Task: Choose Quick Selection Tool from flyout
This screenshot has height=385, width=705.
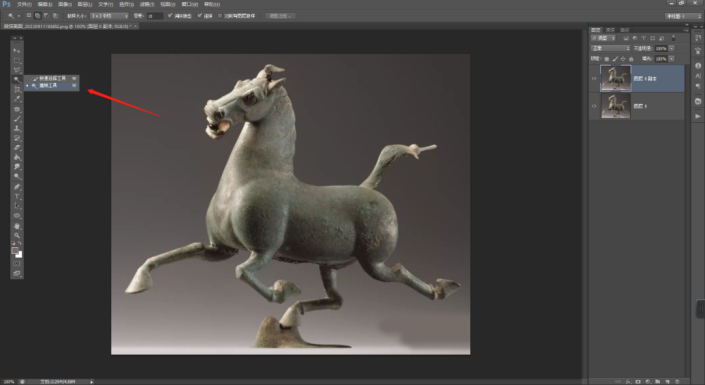Action: (x=52, y=78)
